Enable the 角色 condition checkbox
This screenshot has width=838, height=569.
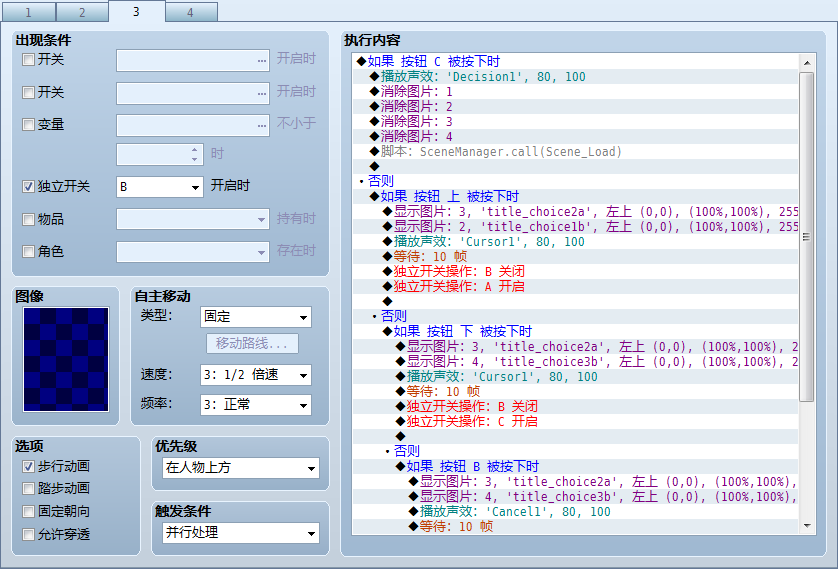tap(28, 251)
